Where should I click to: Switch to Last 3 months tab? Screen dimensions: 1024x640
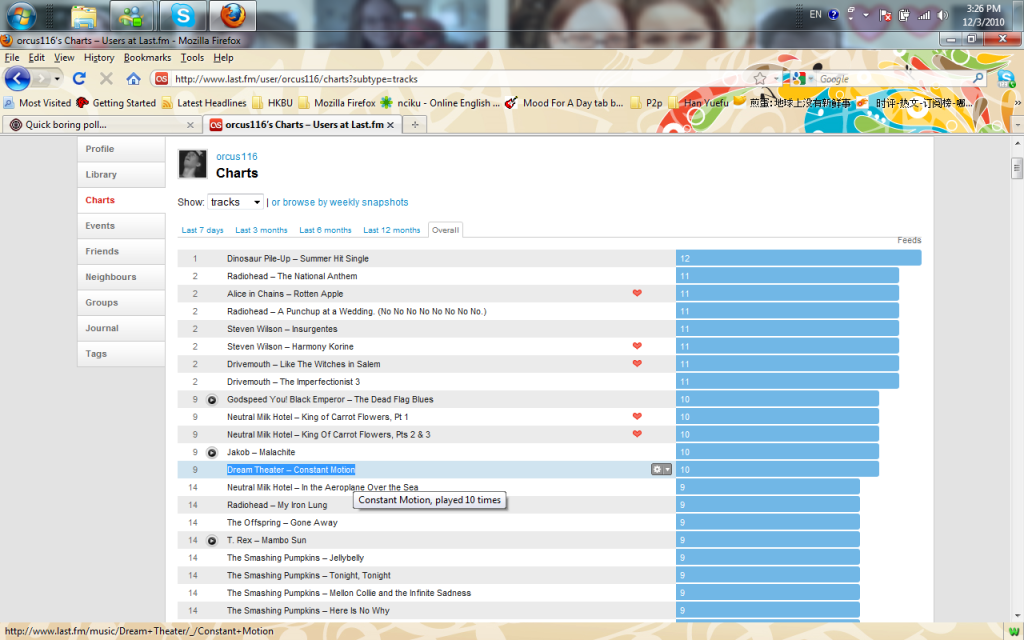point(261,230)
